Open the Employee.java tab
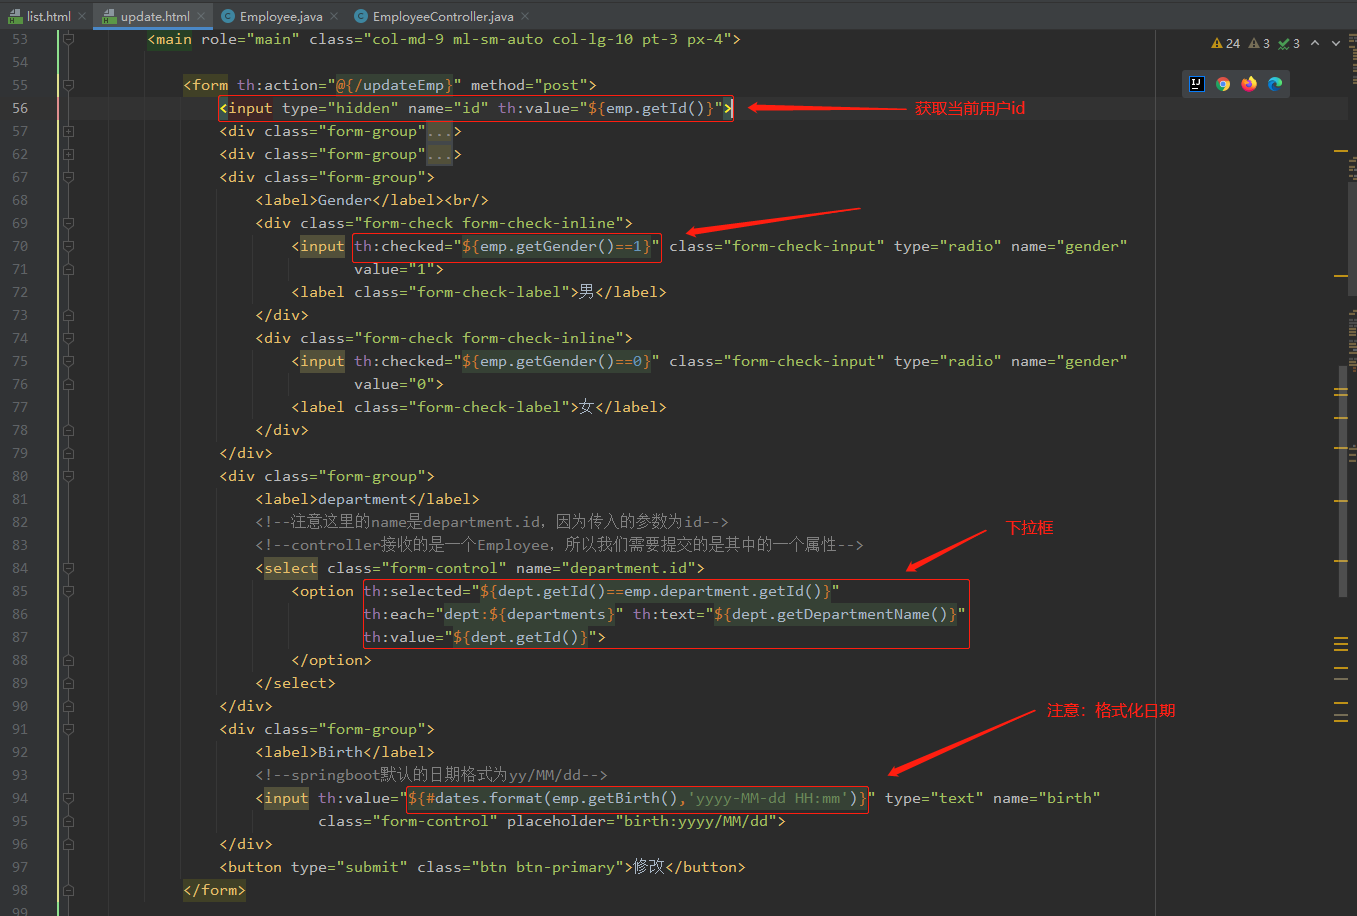Viewport: 1357px width, 916px height. 281,16
